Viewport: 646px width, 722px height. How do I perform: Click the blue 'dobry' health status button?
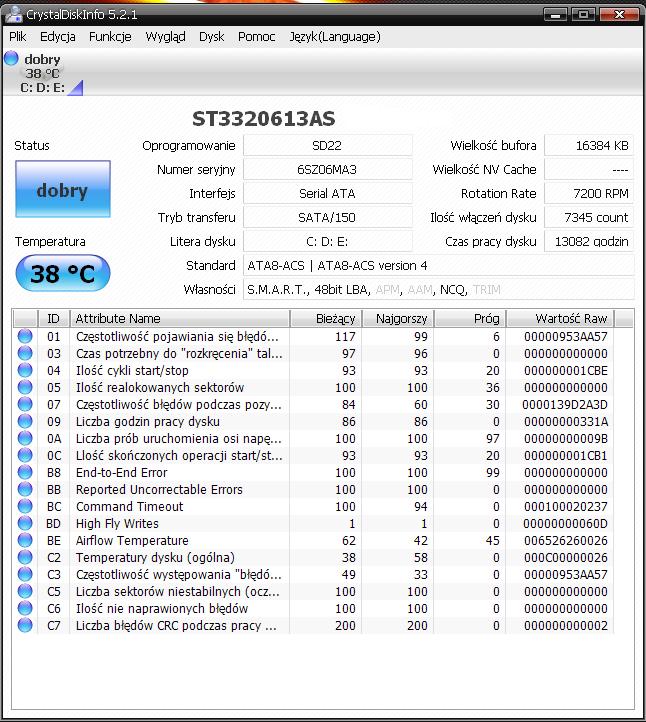click(63, 189)
